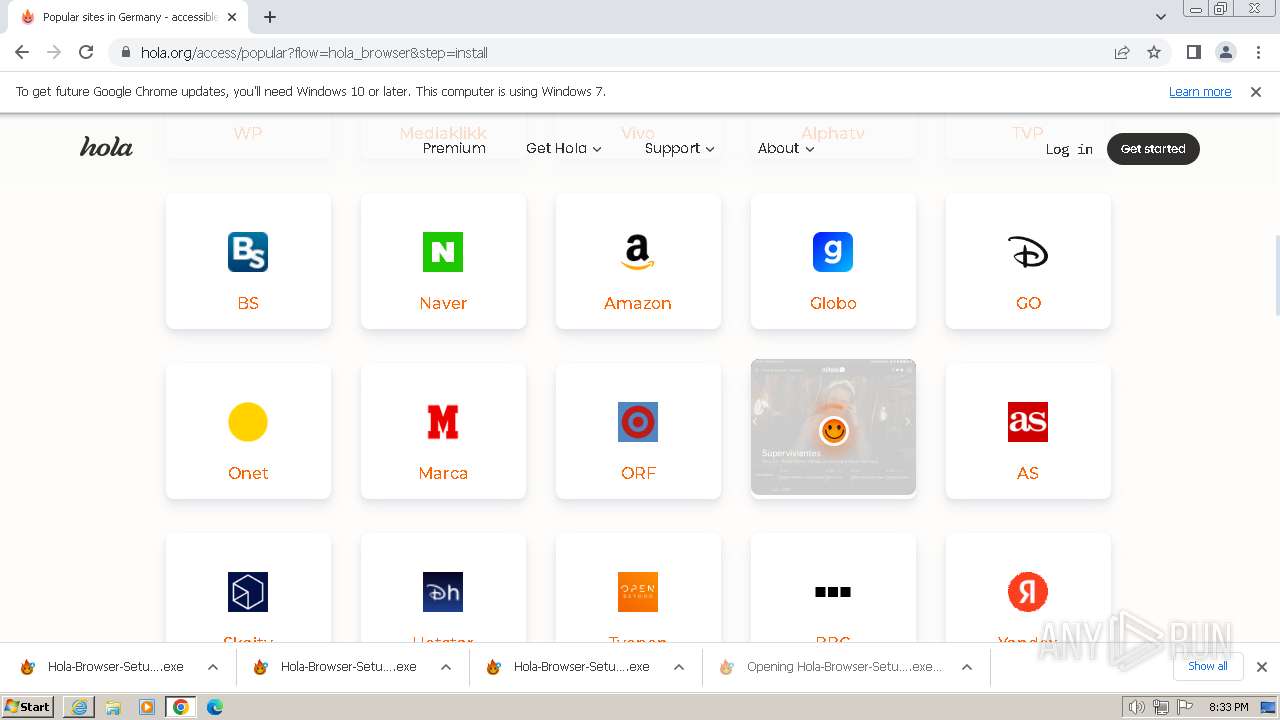Open the tab search dropdown arrow
This screenshot has width=1280, height=720.
click(1161, 17)
